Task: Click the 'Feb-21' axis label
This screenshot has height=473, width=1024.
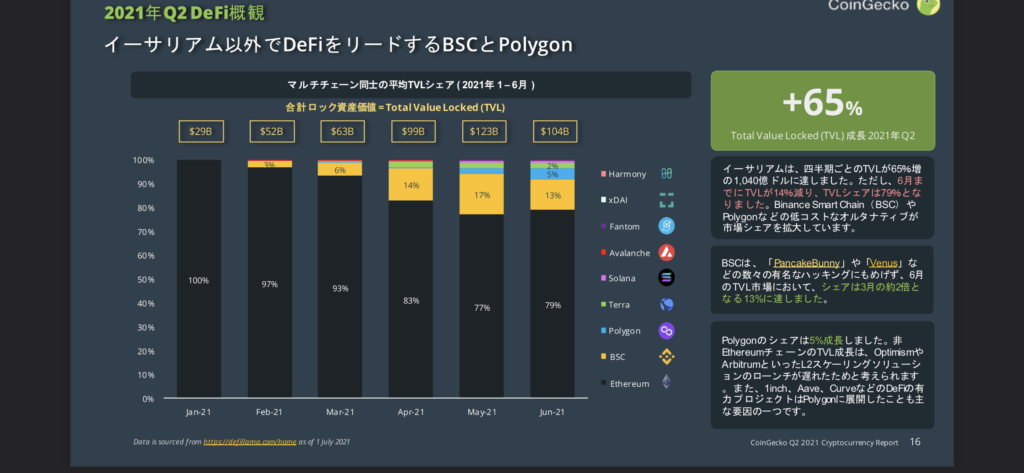Action: click(x=269, y=412)
